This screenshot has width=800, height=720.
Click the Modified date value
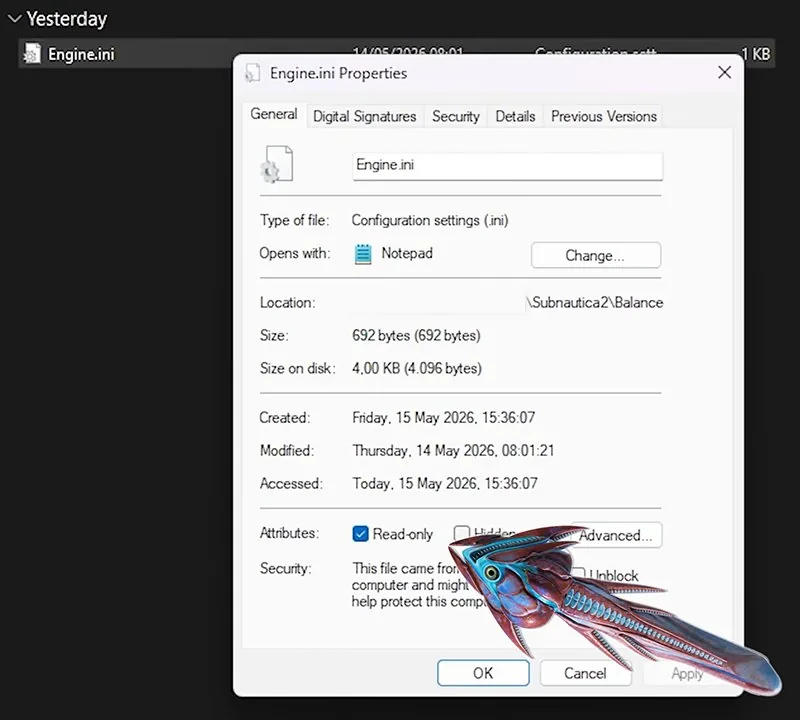point(453,451)
